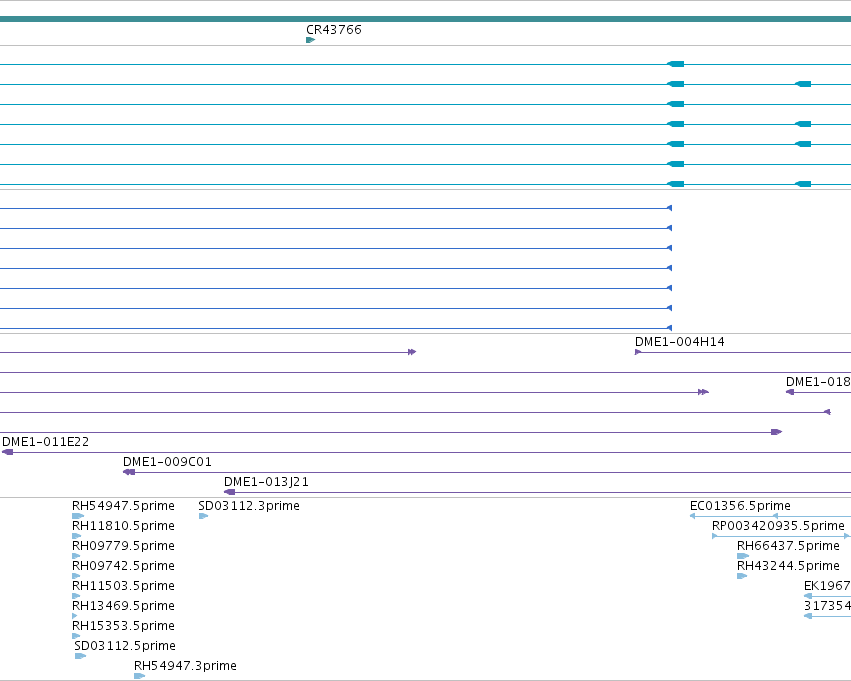This screenshot has height=681, width=851.
Task: Select the arrow glyph beneath DME1-011E22
Action: 8,452
